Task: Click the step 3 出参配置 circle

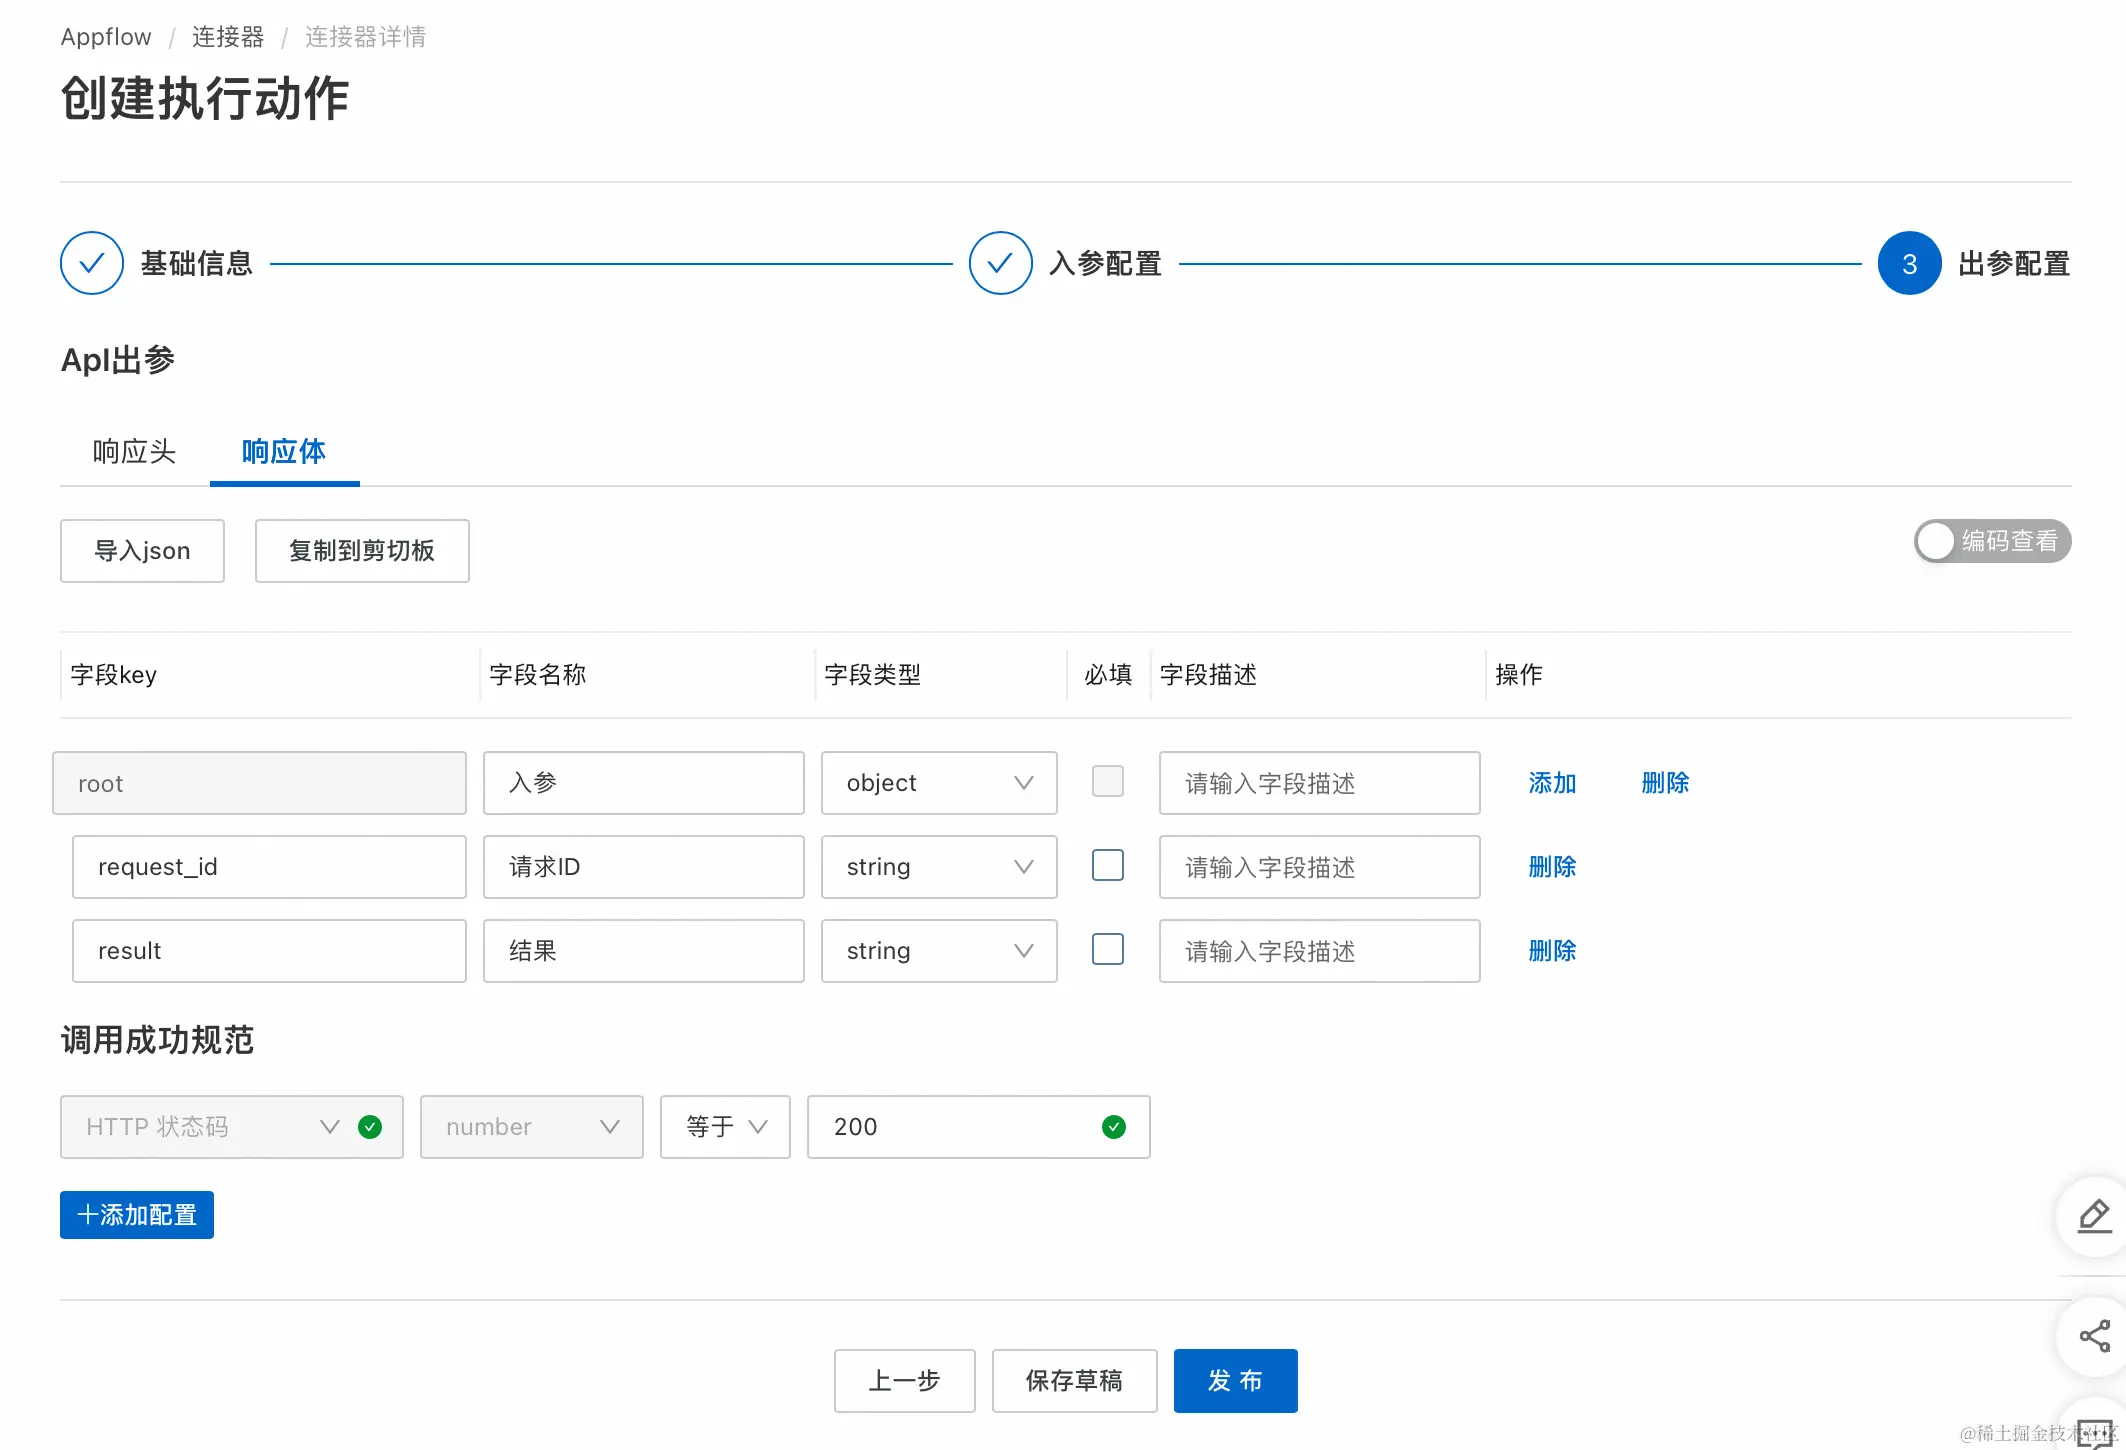Action: tap(1909, 263)
